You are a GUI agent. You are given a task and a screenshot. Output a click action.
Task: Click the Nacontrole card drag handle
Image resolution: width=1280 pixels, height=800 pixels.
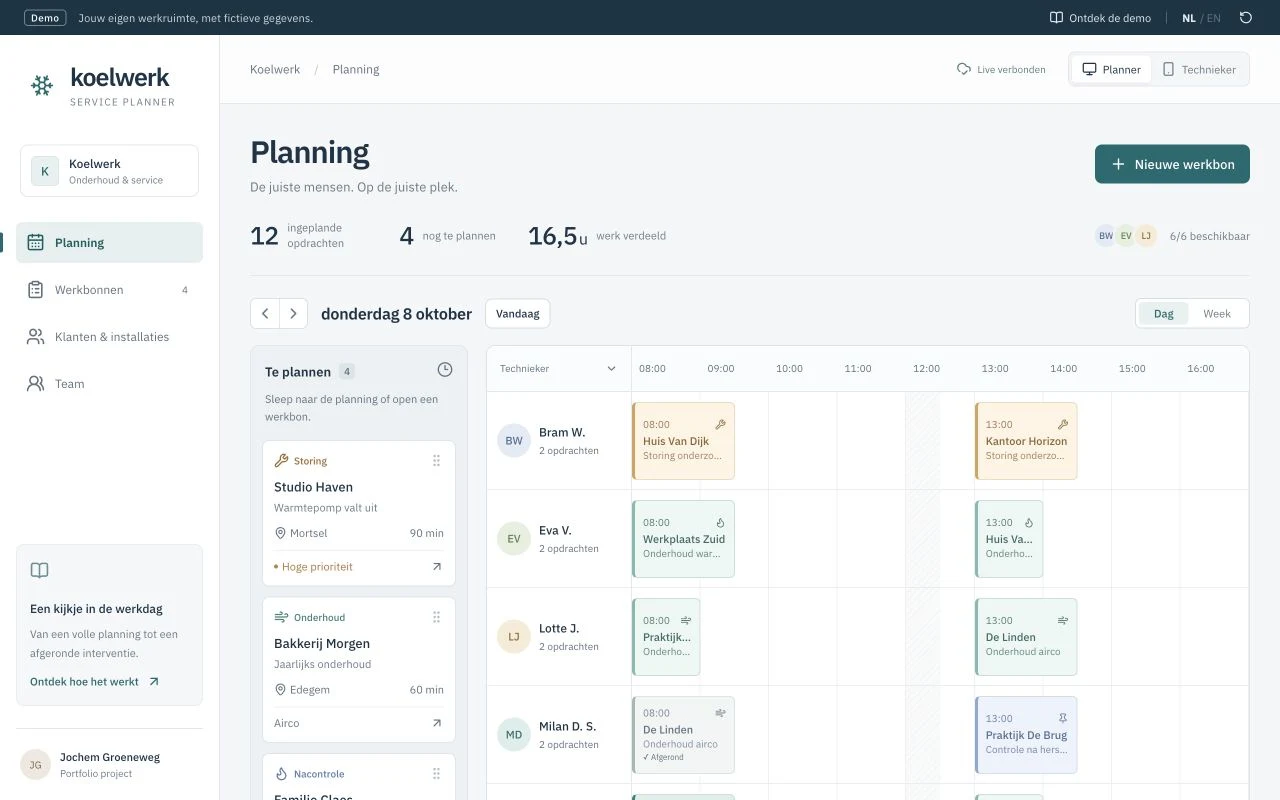pos(436,774)
